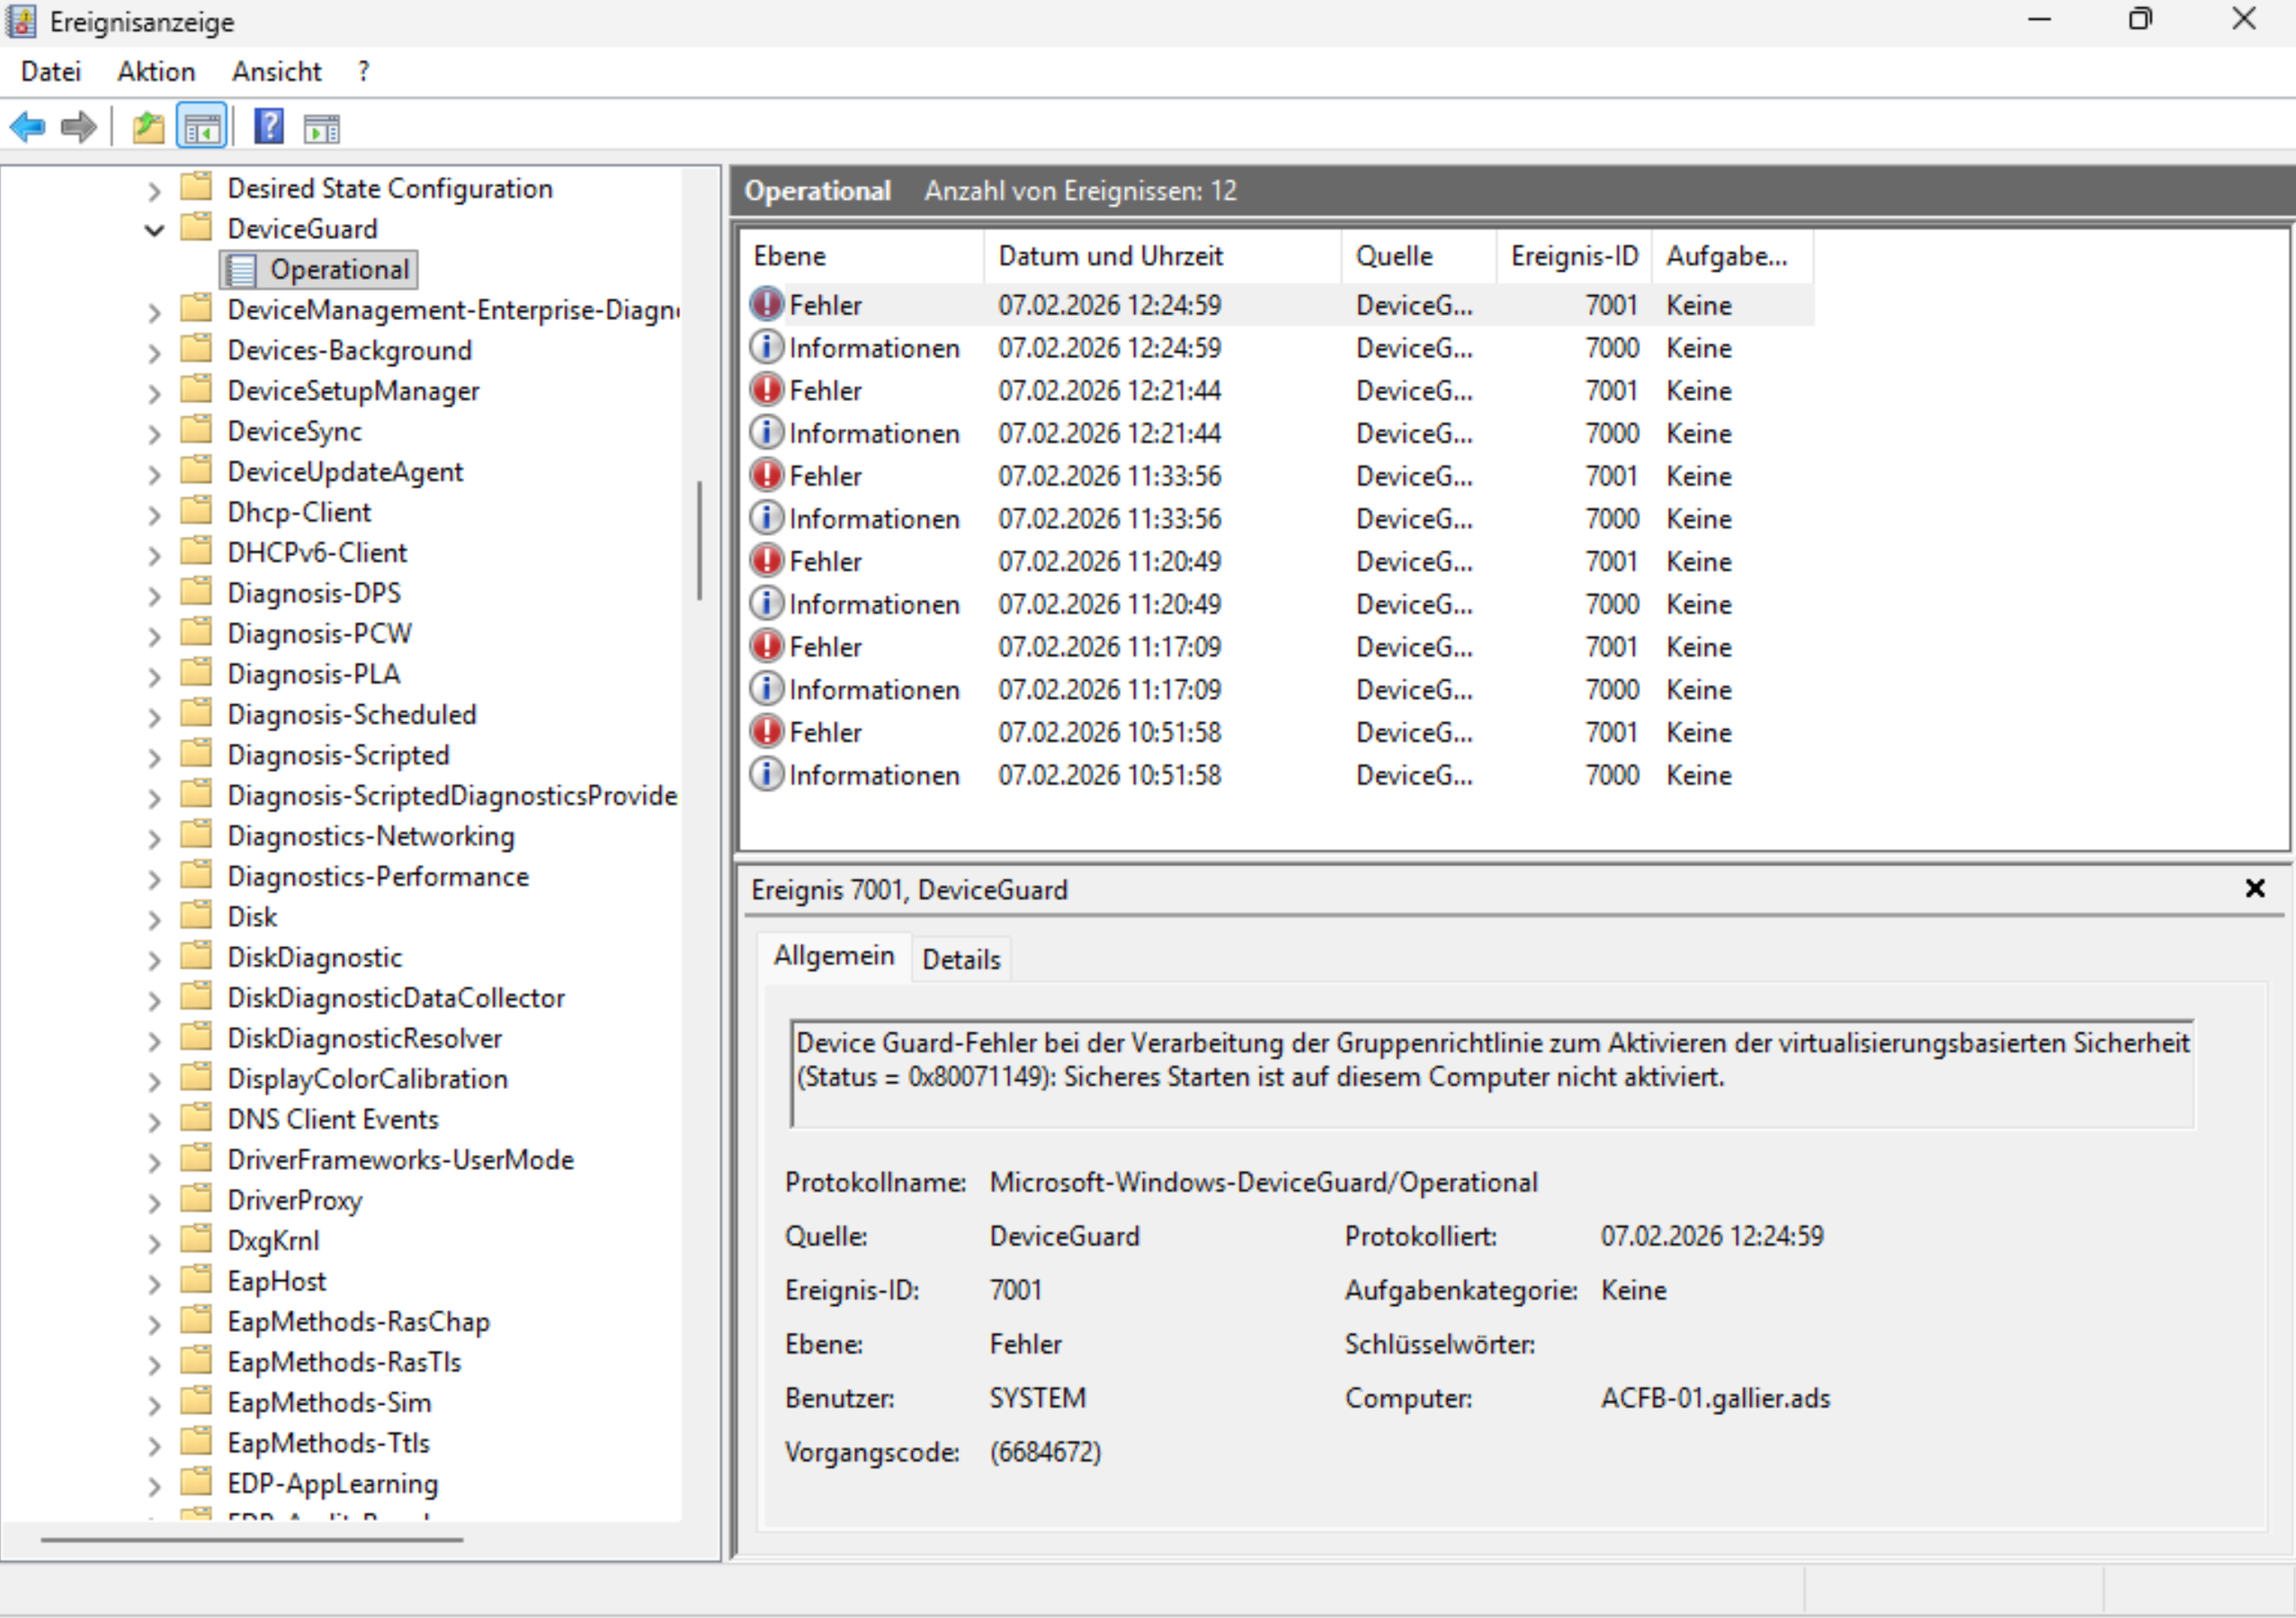
Task: Toggle the console tree pane icon
Action: pos(202,127)
